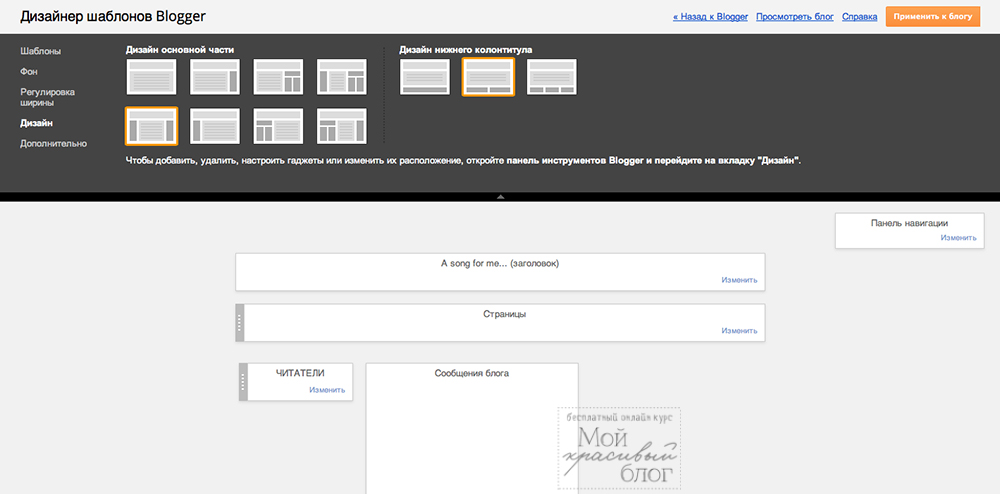
Task: Click the Дизайн основной части heading
Action: pos(180,49)
